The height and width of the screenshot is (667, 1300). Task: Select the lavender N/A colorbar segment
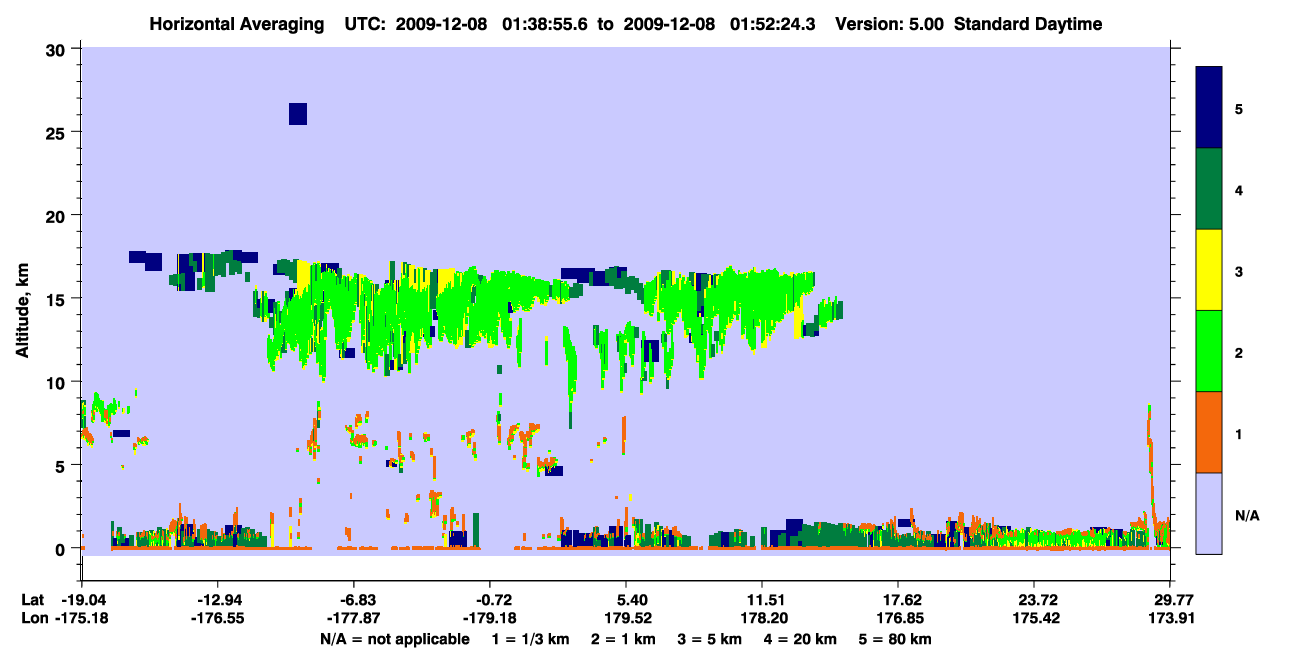(1209, 512)
